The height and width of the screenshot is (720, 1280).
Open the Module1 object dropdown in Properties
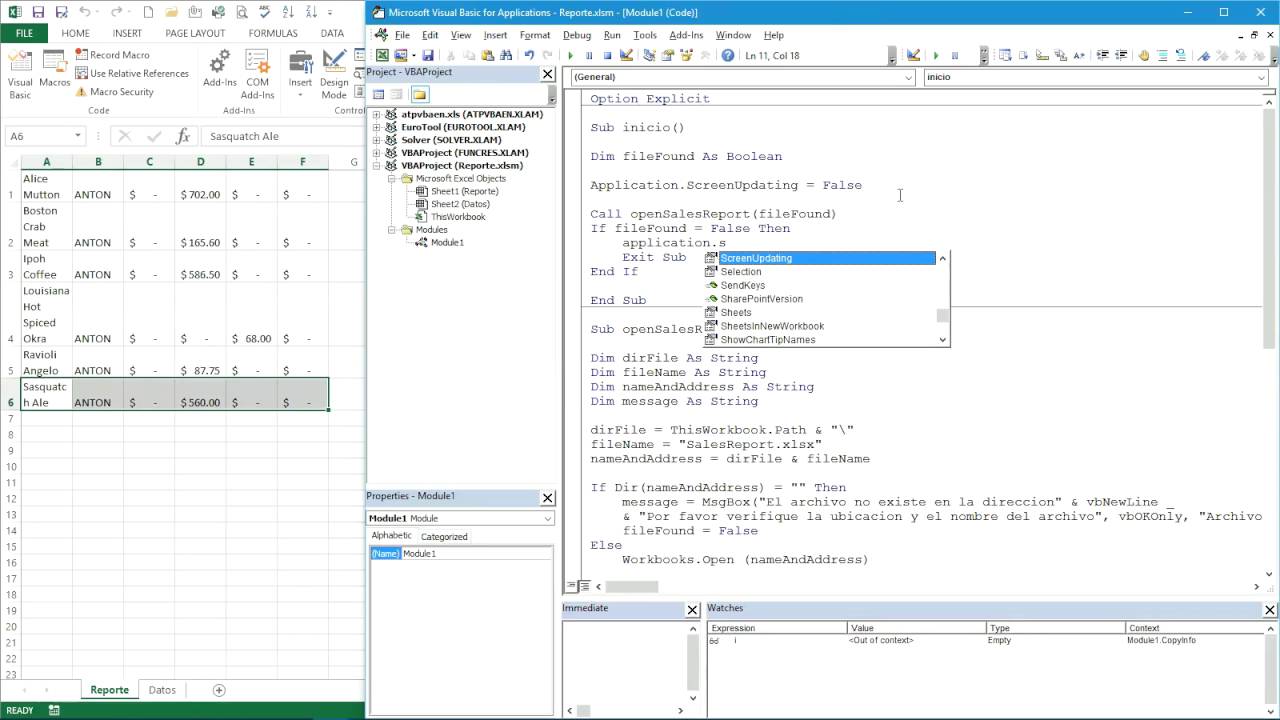pyautogui.click(x=547, y=518)
